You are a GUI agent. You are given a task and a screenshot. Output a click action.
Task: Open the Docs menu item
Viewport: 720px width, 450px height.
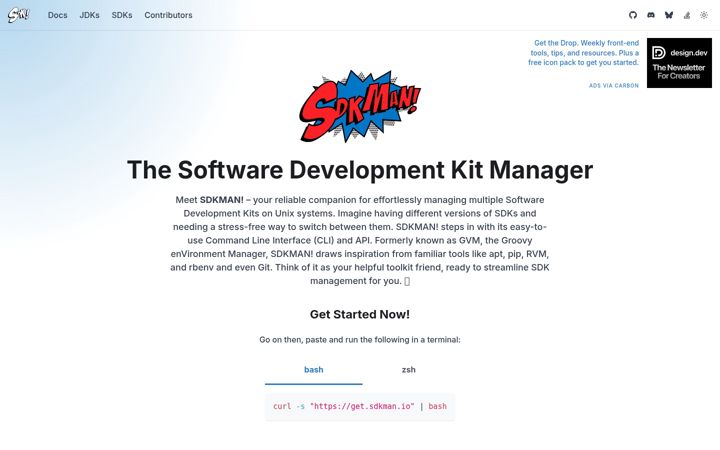(x=57, y=15)
